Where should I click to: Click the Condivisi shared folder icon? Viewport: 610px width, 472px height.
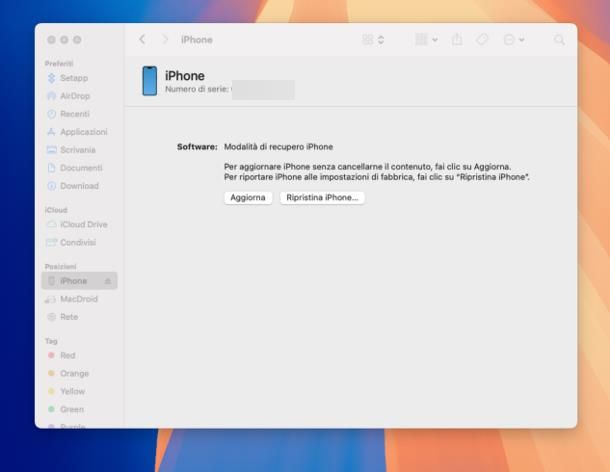[51, 242]
